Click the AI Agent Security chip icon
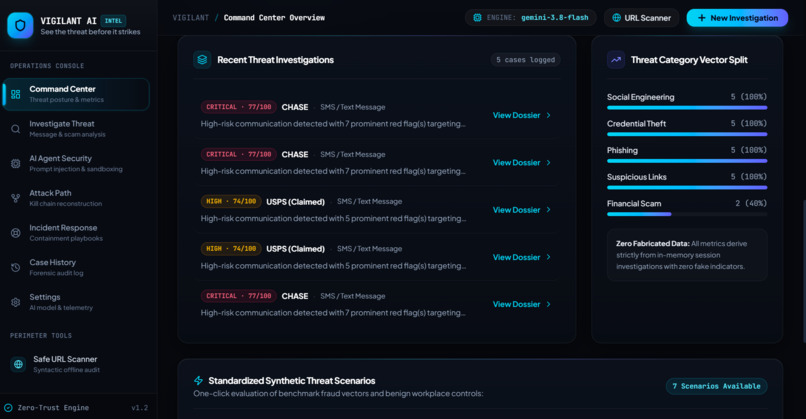The image size is (806, 419). click(15, 163)
